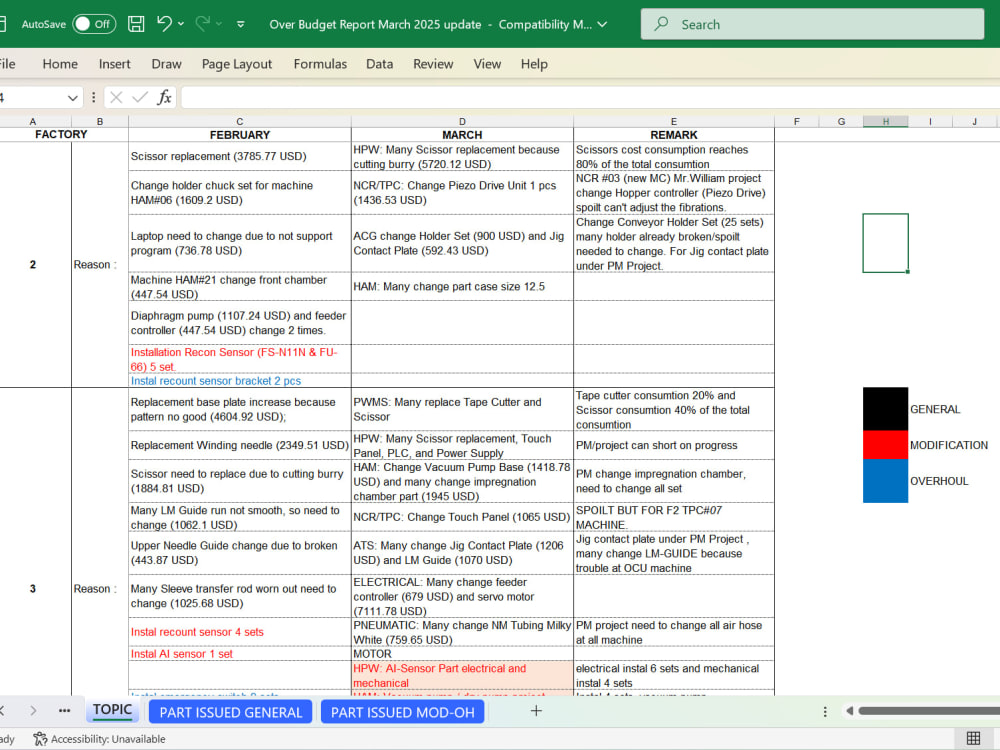The height and width of the screenshot is (750, 1000).
Task: Open the Formulas ribbon tab
Action: pos(320,64)
